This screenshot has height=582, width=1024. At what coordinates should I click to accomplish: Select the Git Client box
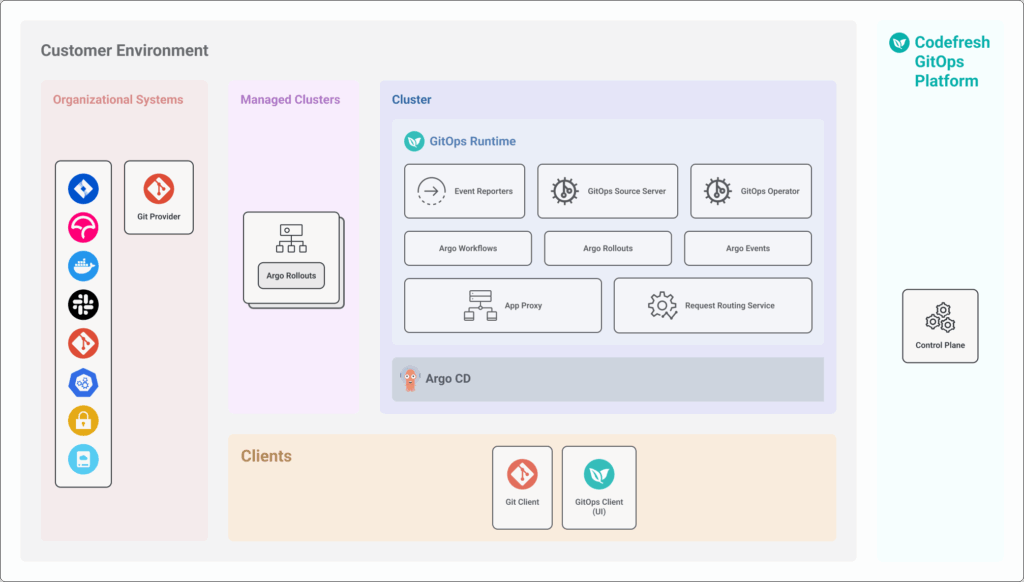click(522, 487)
